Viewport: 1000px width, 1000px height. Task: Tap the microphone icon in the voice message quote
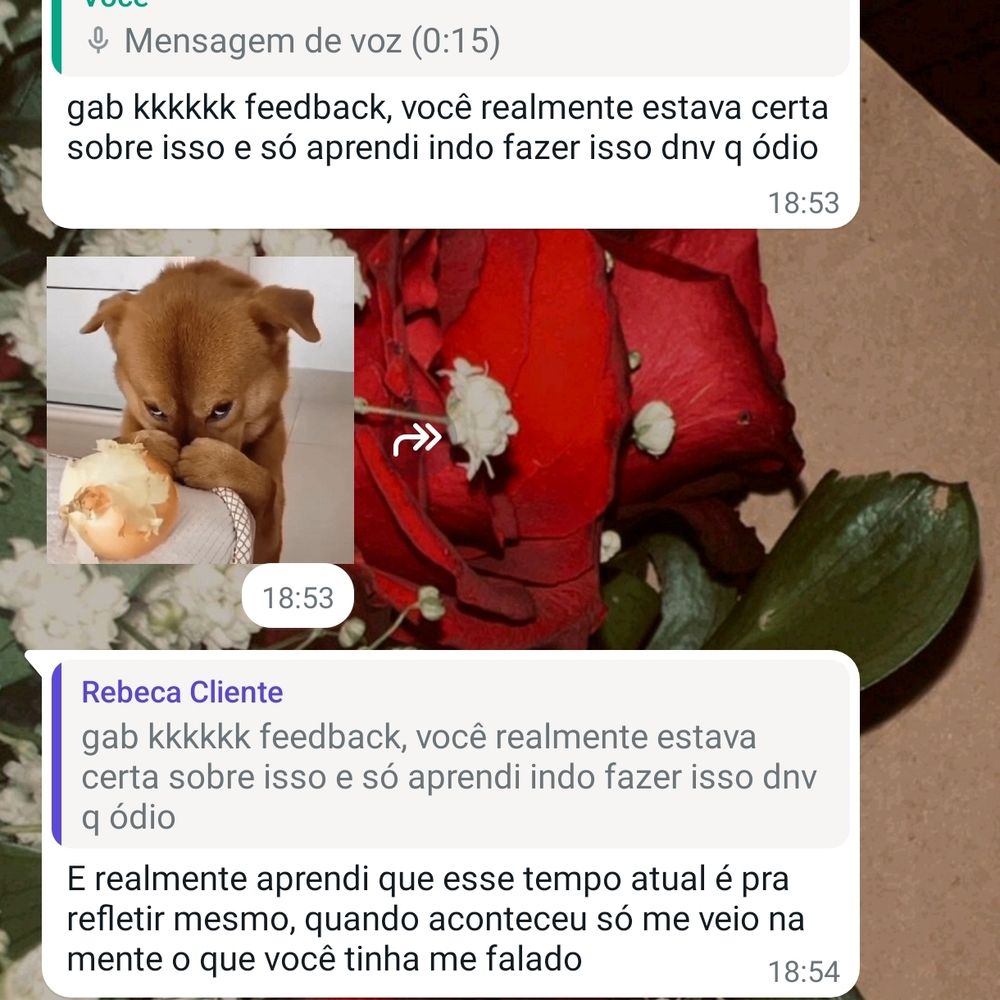coord(98,41)
